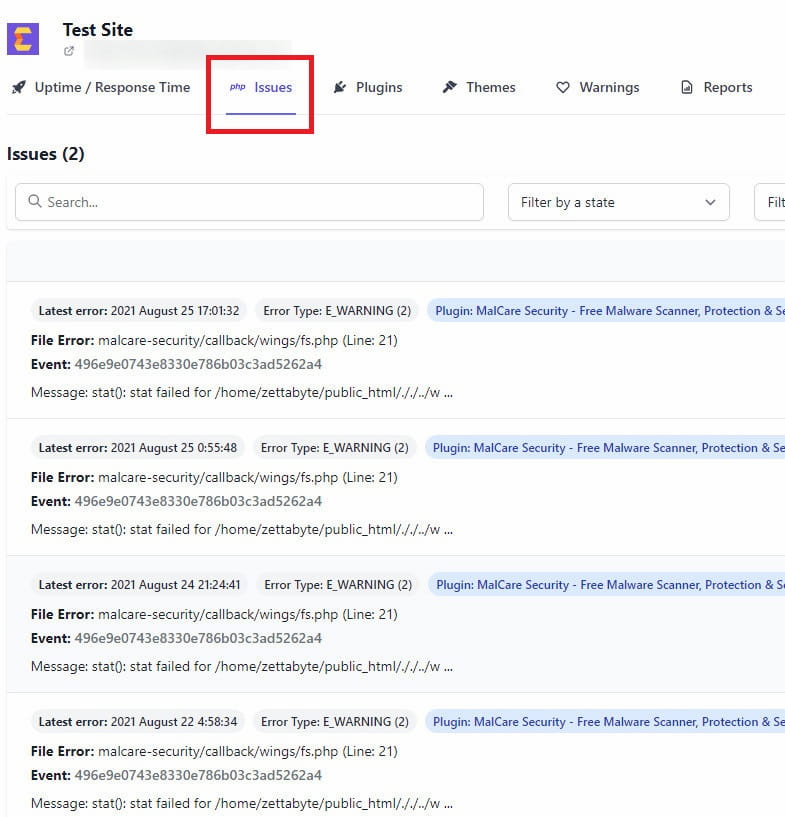Expand the Filter by a state chevron
This screenshot has height=817, width=785.
click(x=710, y=202)
